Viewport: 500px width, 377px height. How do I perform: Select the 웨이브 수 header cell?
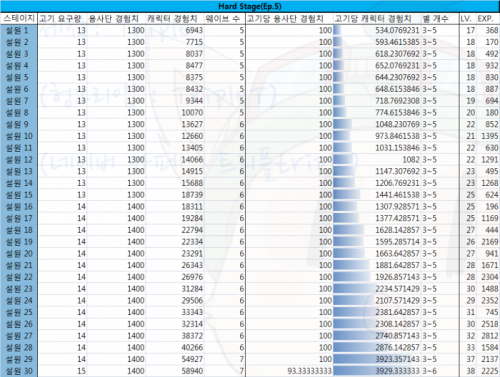tap(224, 18)
